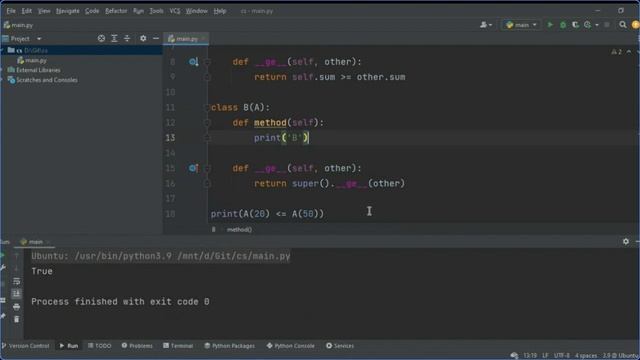Image resolution: width=640 pixels, height=360 pixels.
Task: Launch the profiler icon in toolbar
Action: [587, 25]
